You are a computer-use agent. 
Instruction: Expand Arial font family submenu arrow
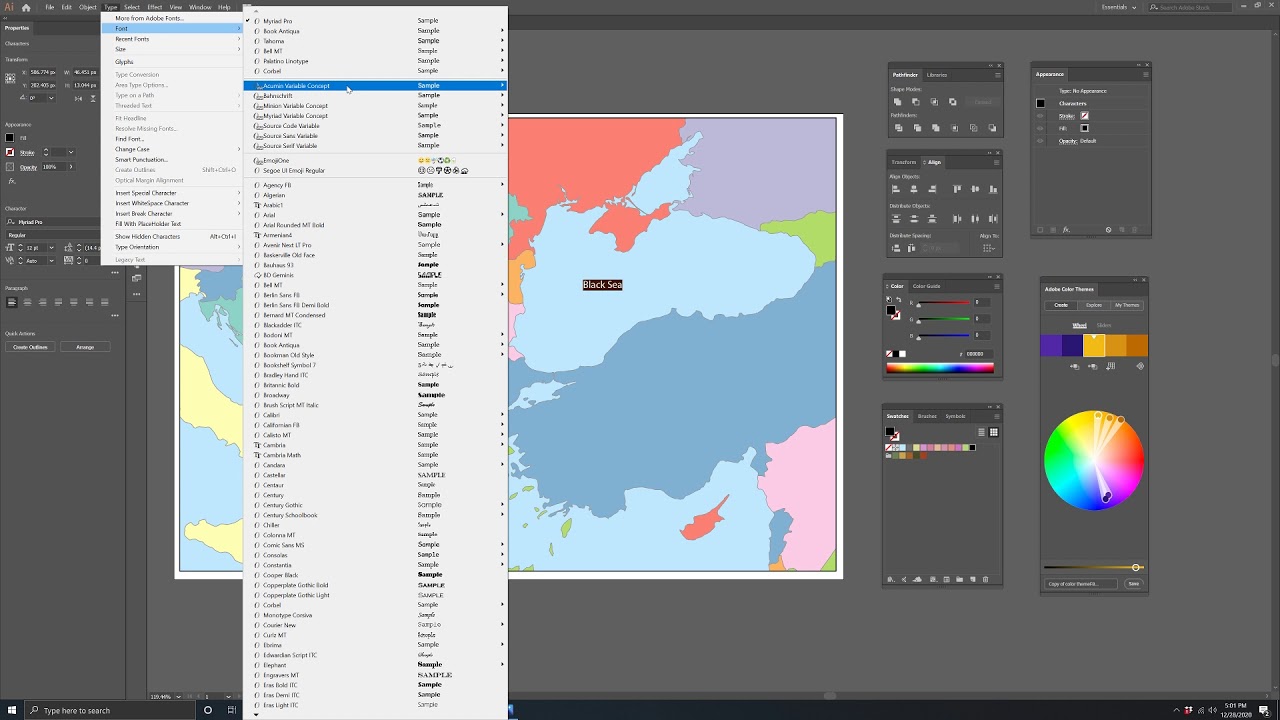tap(502, 215)
